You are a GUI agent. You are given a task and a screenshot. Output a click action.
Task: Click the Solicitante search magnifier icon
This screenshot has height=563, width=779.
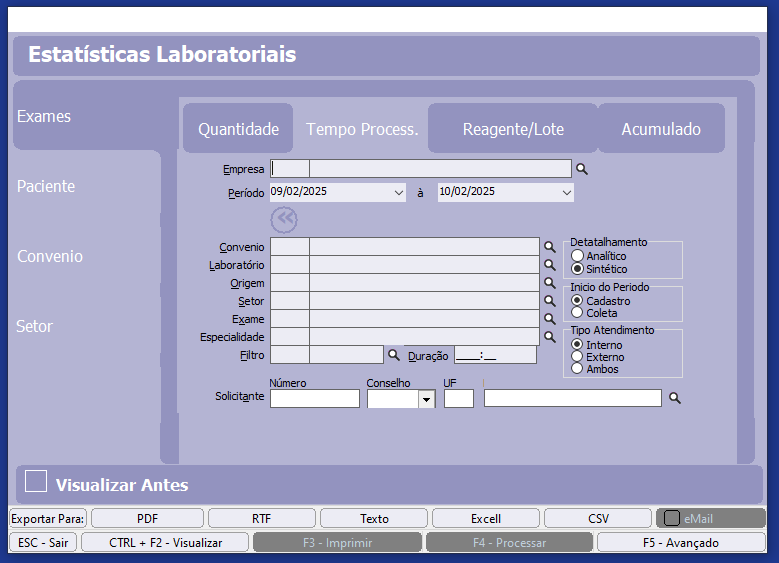coord(675,398)
